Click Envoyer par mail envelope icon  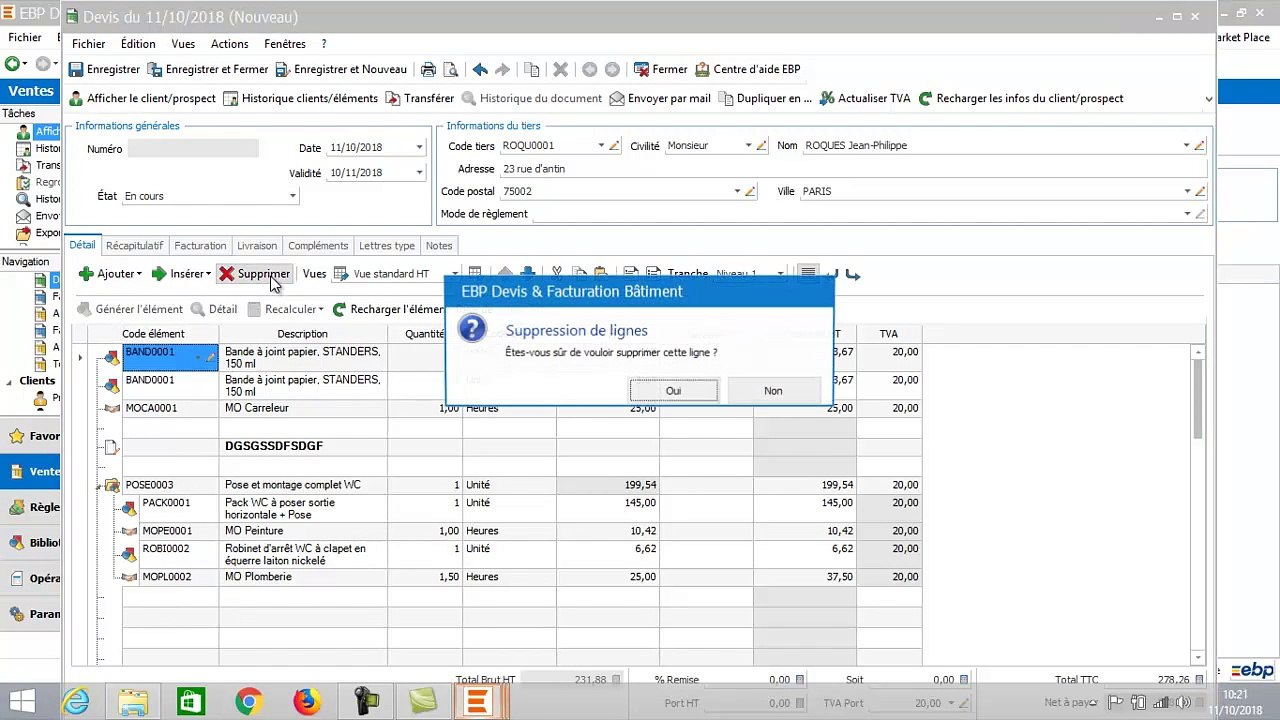pyautogui.click(x=617, y=99)
